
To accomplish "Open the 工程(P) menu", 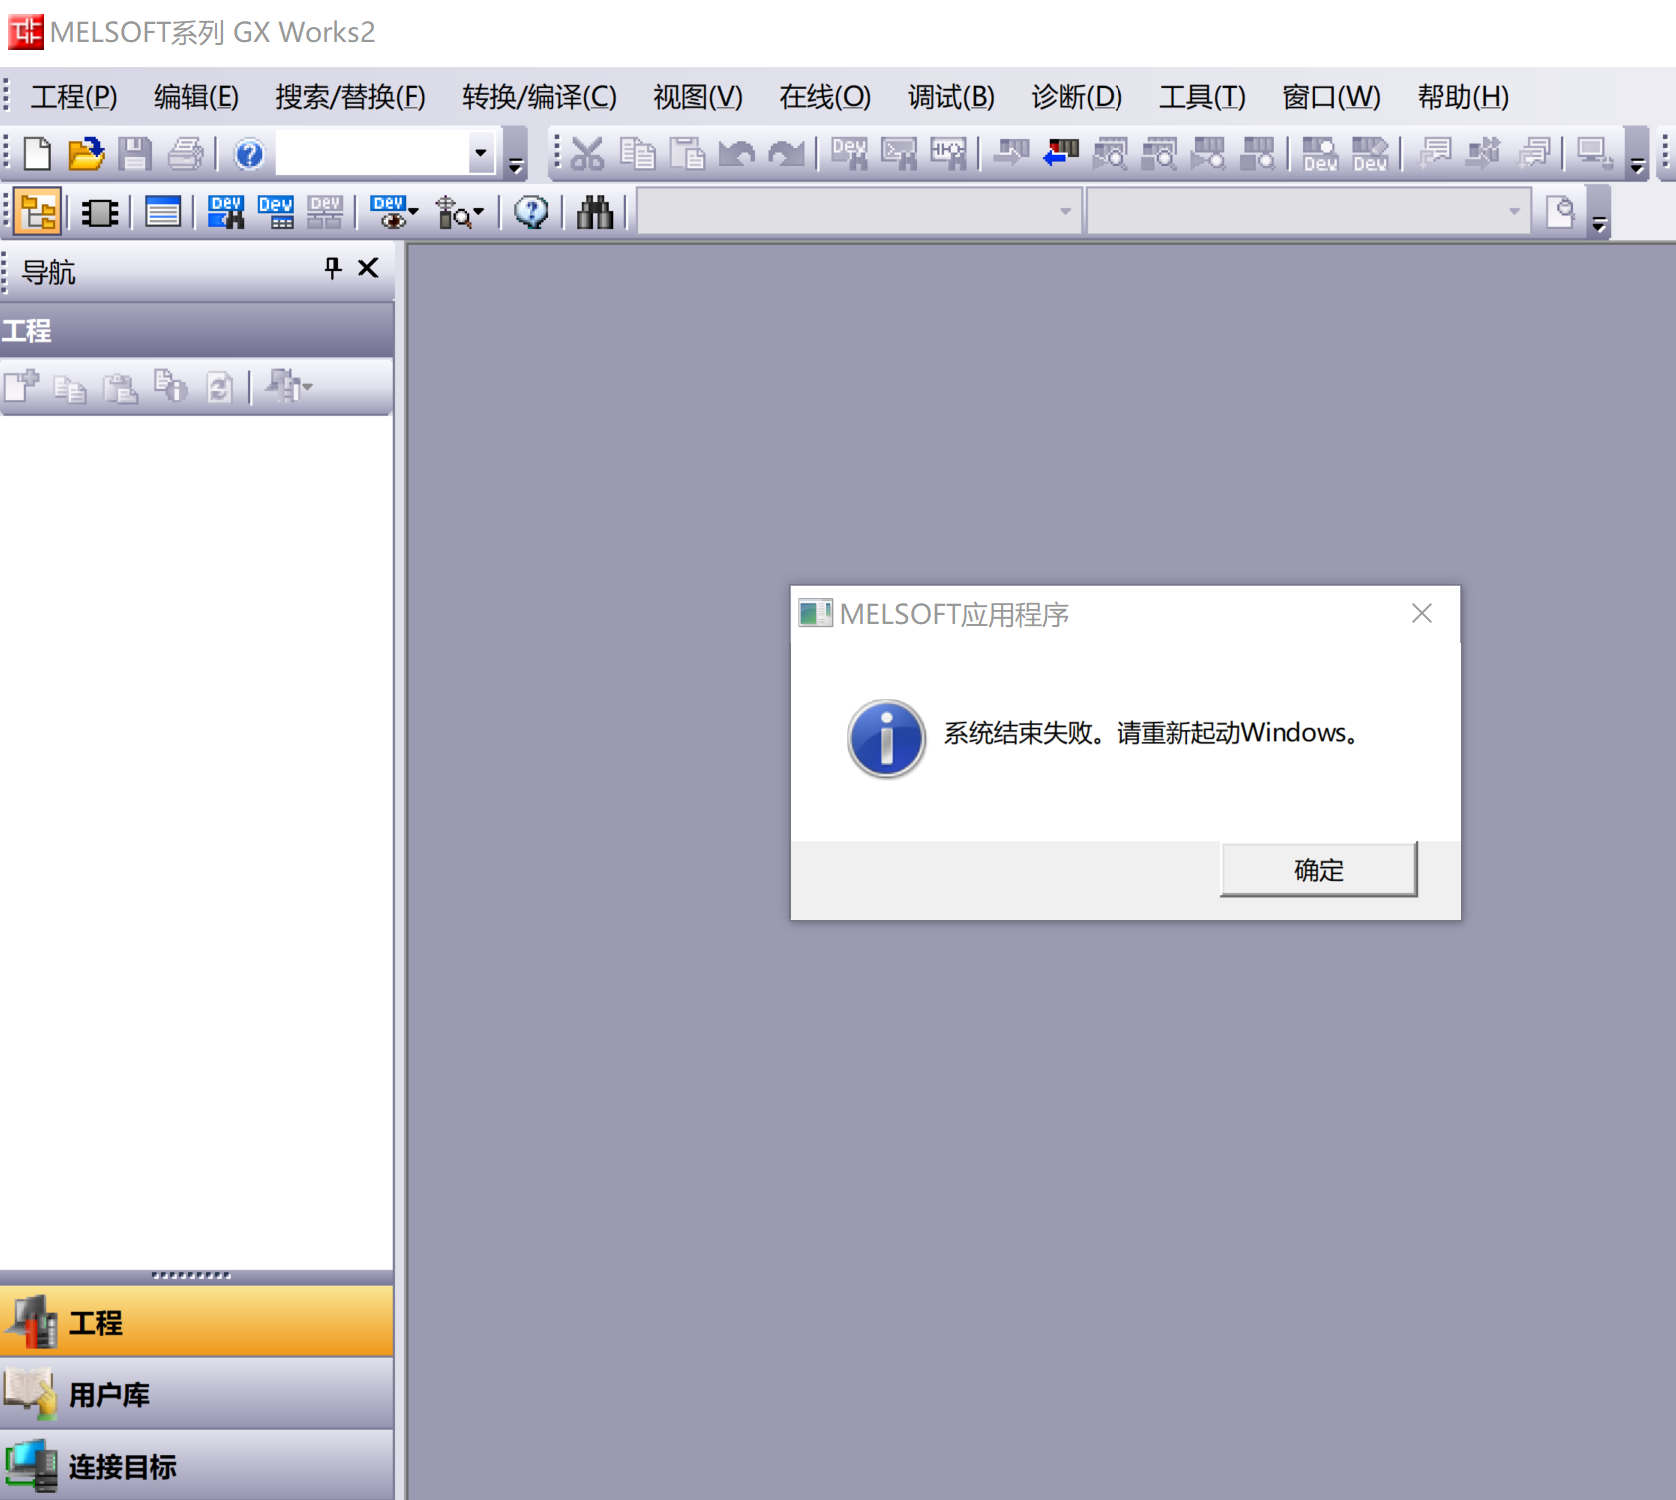I will pyautogui.click(x=74, y=97).
